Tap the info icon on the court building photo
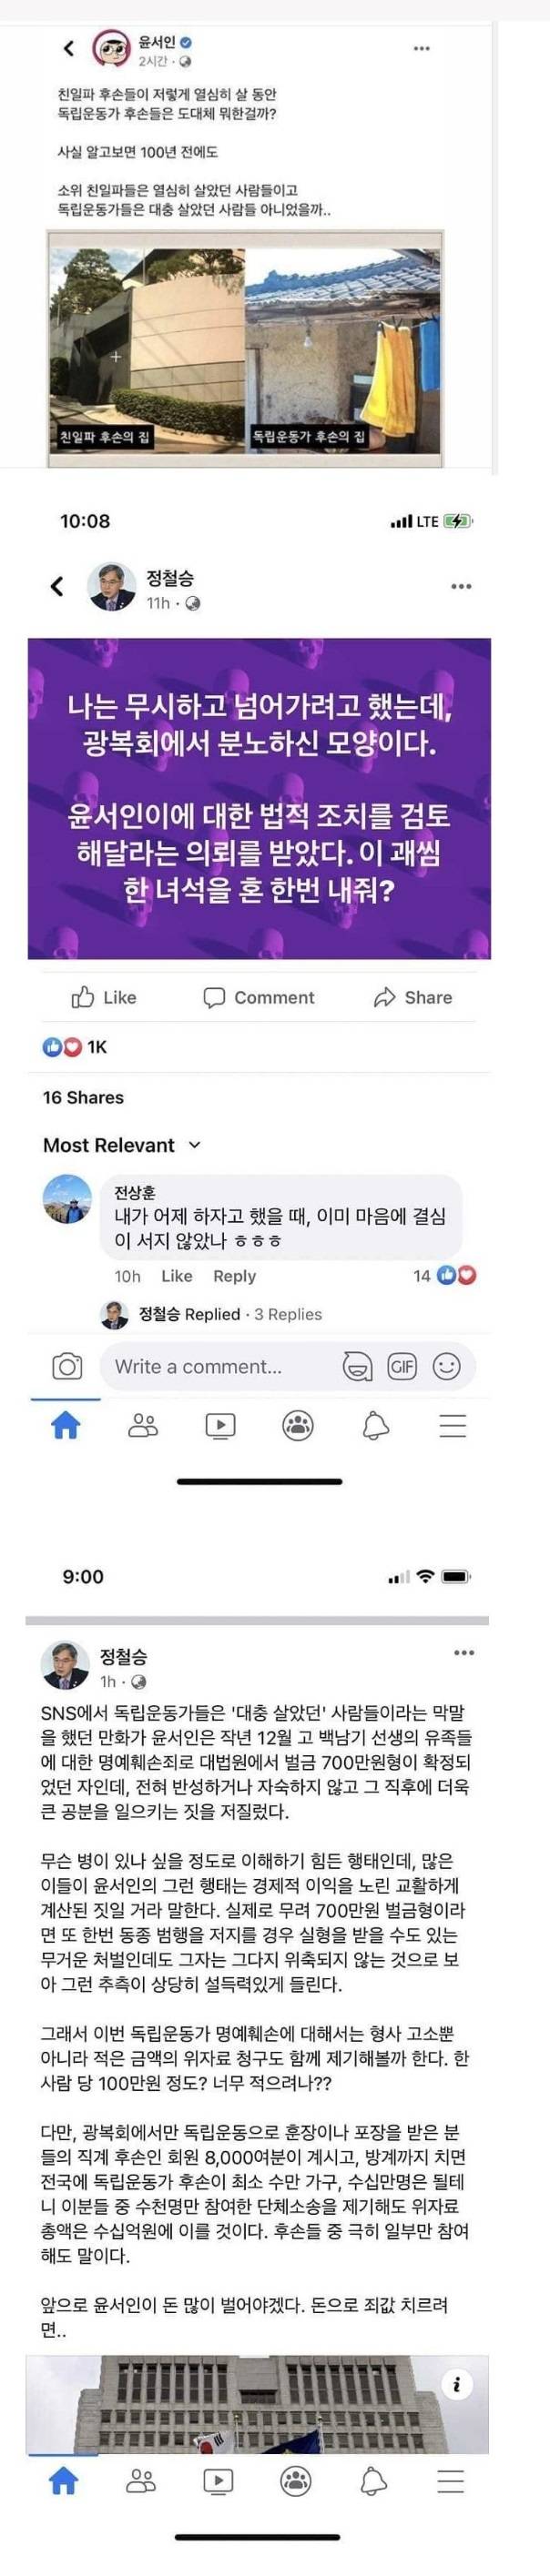The image size is (550, 2576). point(457,2384)
